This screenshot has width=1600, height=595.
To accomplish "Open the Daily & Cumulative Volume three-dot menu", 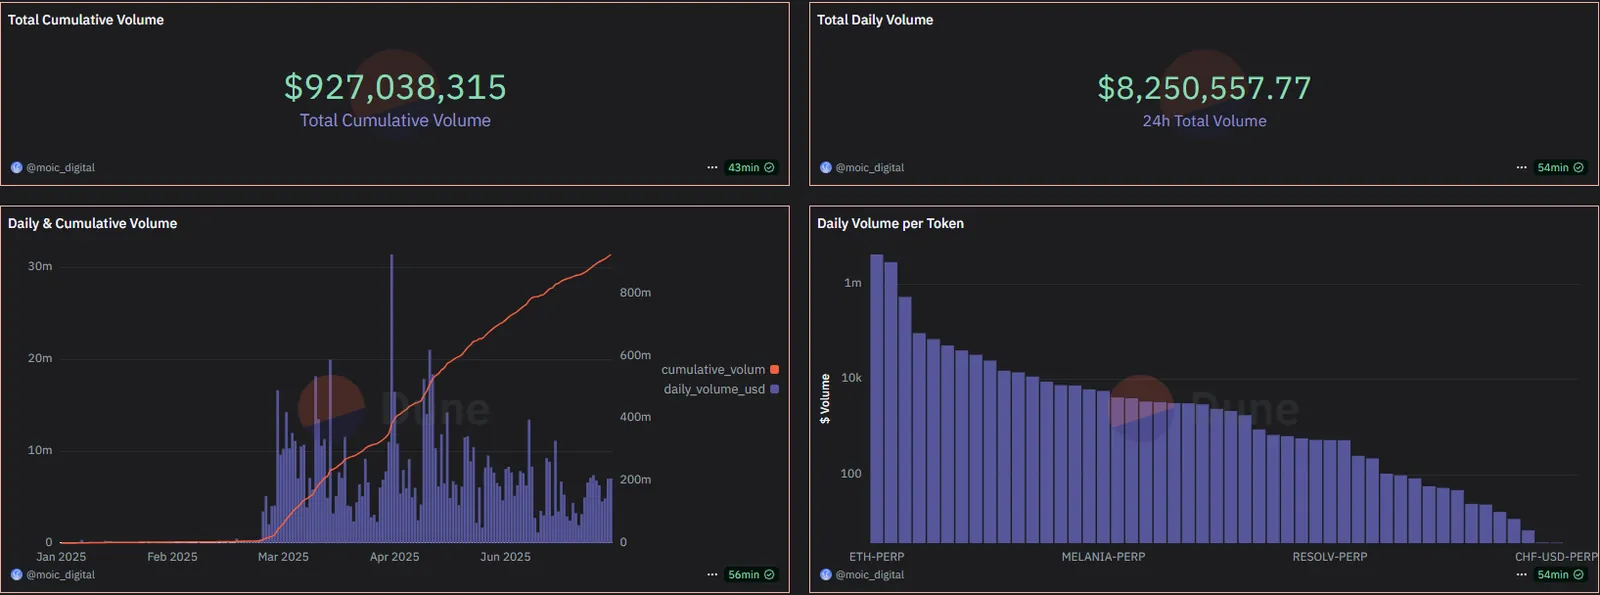I will pyautogui.click(x=712, y=575).
